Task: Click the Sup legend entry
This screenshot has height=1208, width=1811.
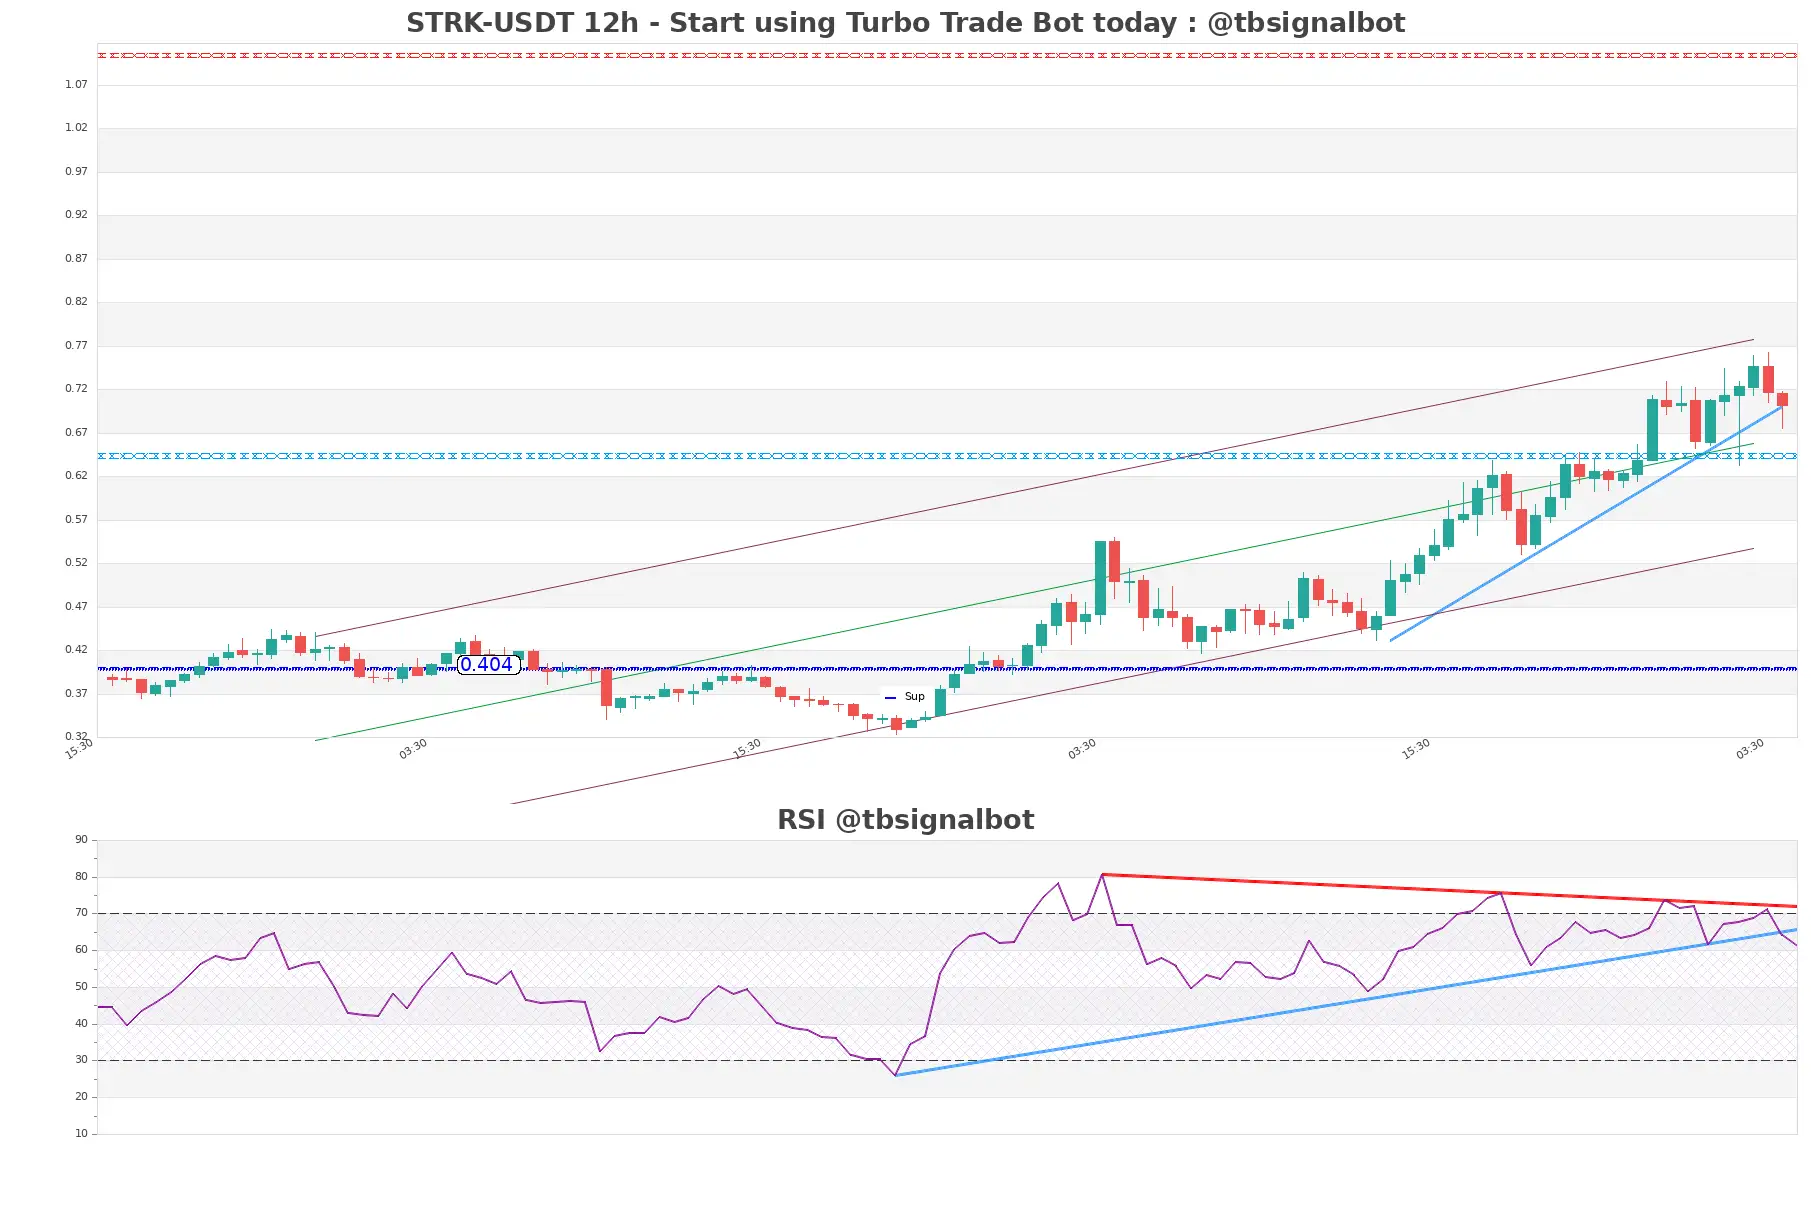Action: (x=905, y=696)
